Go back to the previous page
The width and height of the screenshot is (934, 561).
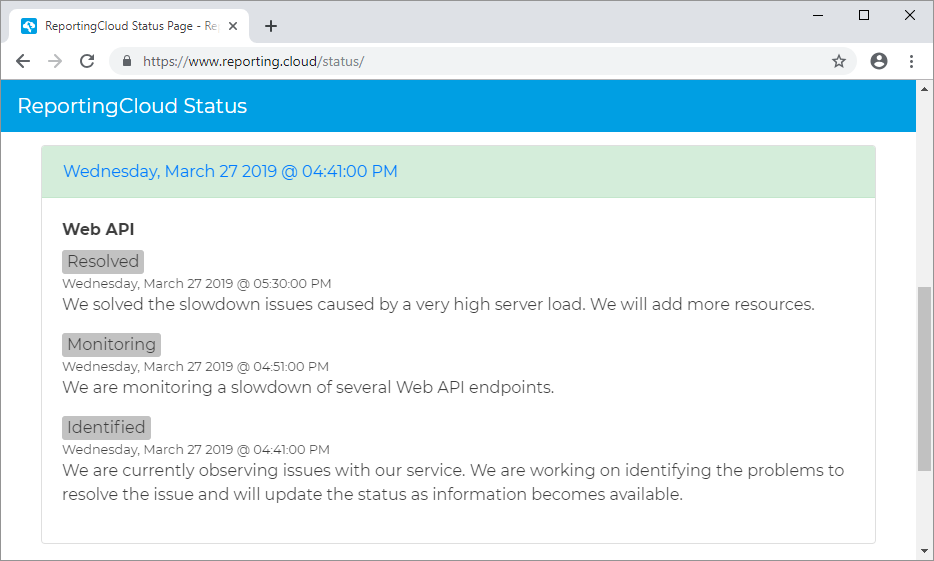[23, 61]
